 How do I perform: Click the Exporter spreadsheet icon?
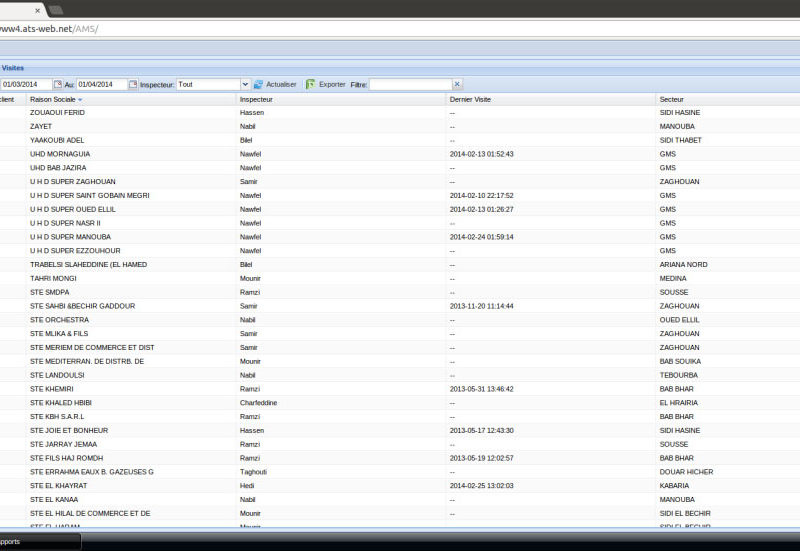310,85
